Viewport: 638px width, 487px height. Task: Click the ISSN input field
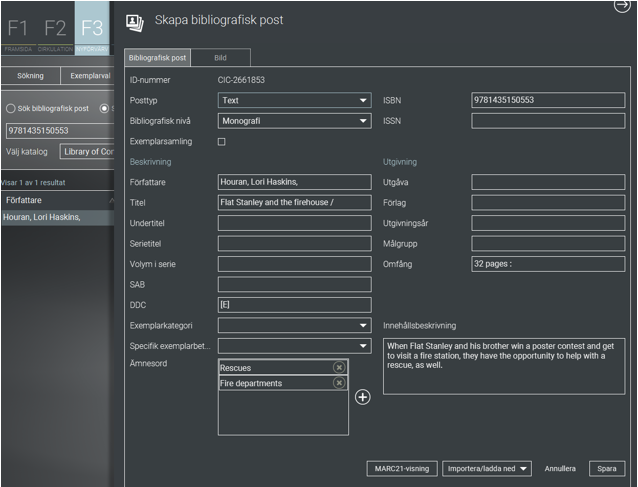(x=548, y=121)
